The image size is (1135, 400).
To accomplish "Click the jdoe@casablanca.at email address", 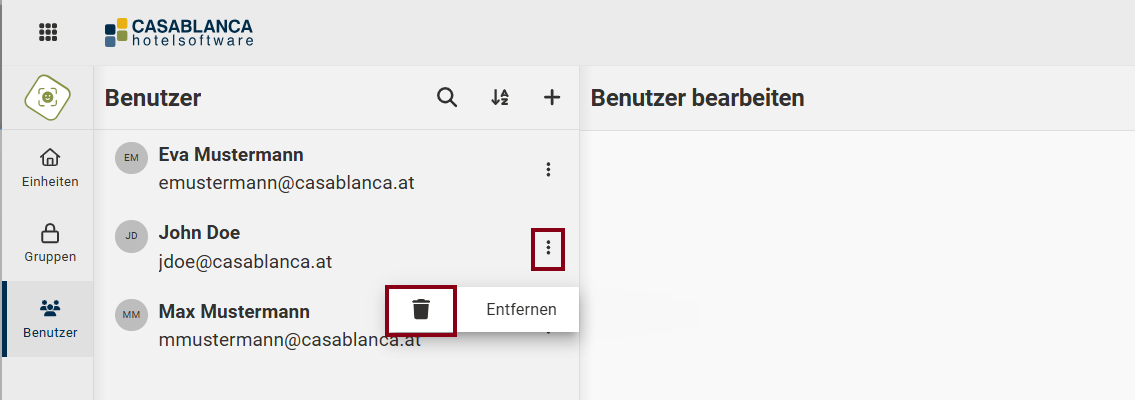I will 245,261.
